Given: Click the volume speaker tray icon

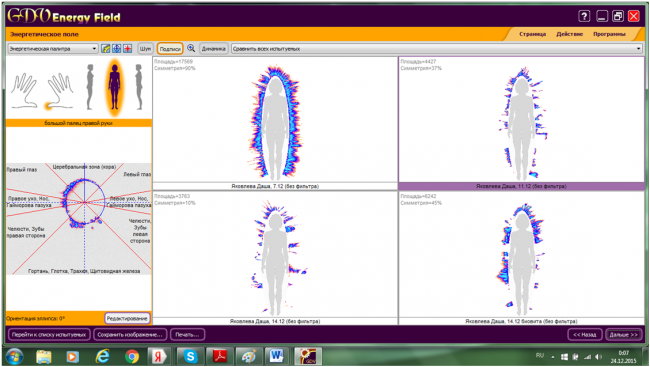Looking at the screenshot, I should tap(598, 357).
